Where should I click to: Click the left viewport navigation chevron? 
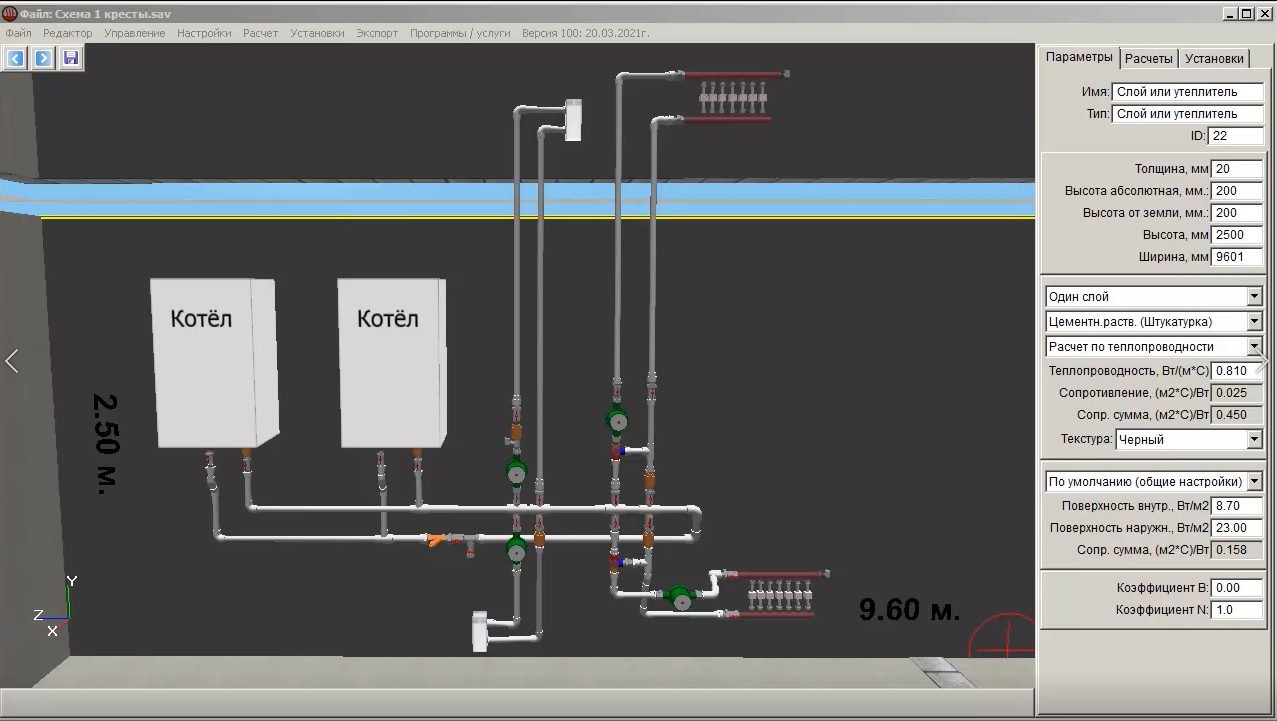[x=12, y=361]
